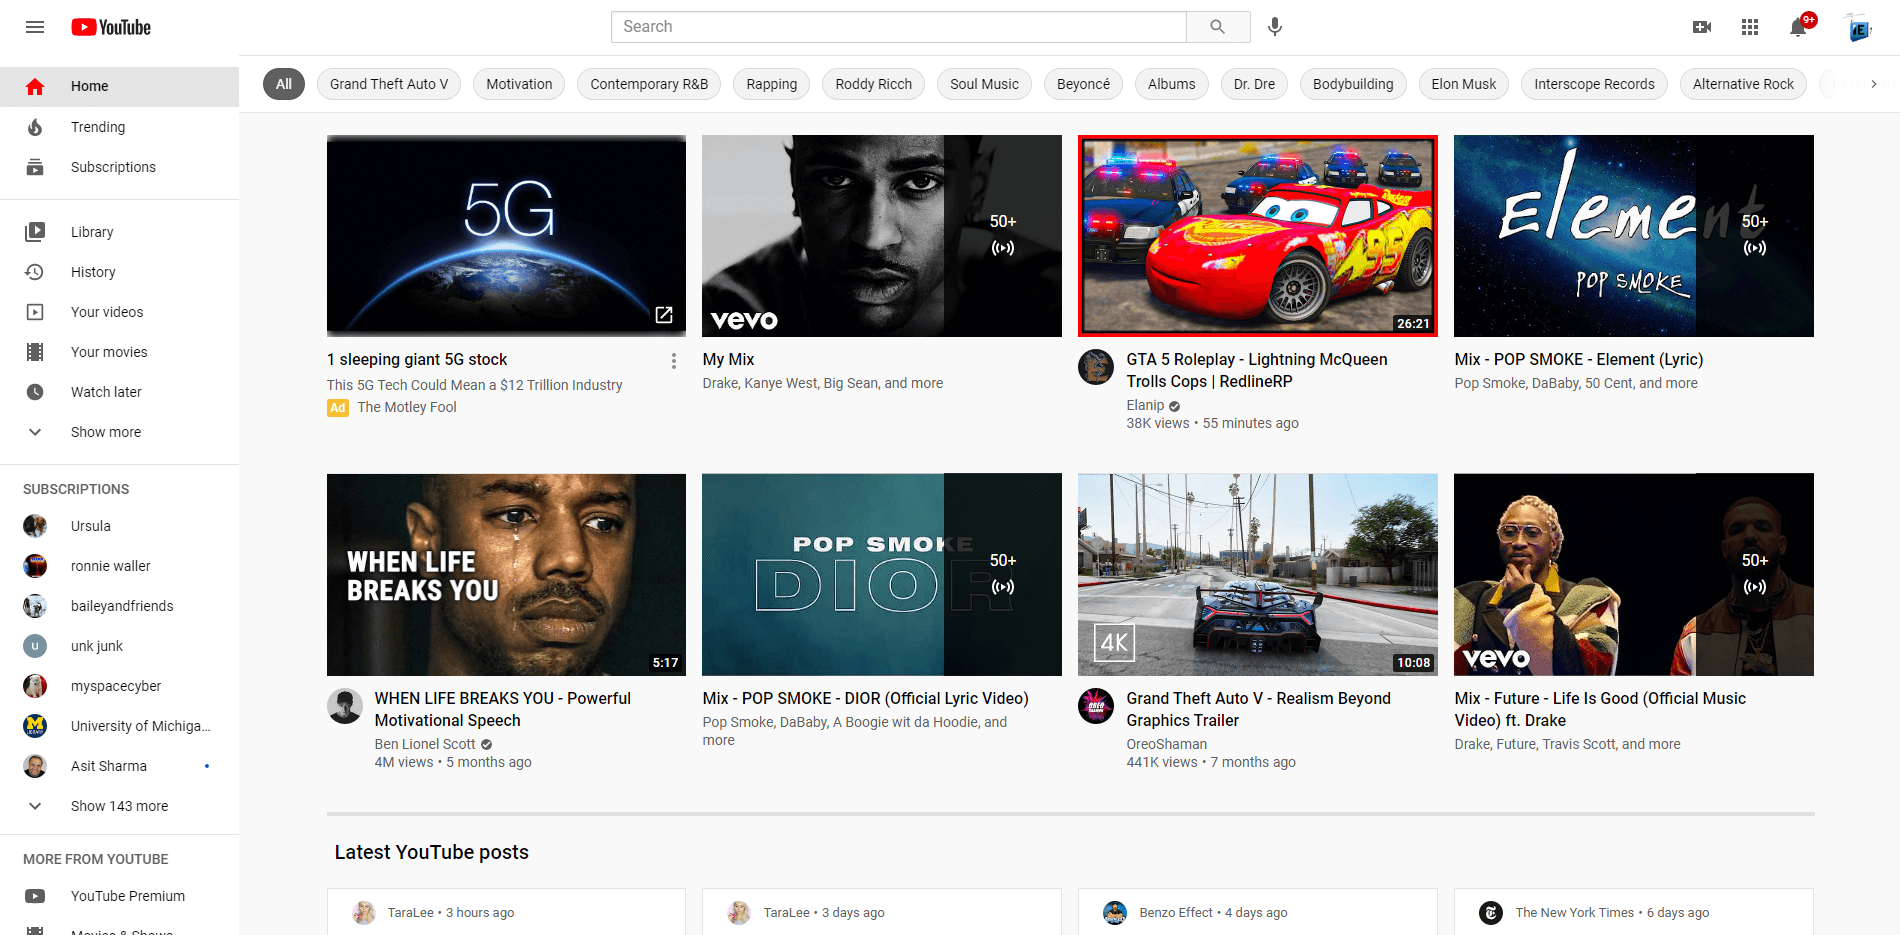Open notifications bell
Image resolution: width=1900 pixels, height=935 pixels.
pos(1797,27)
